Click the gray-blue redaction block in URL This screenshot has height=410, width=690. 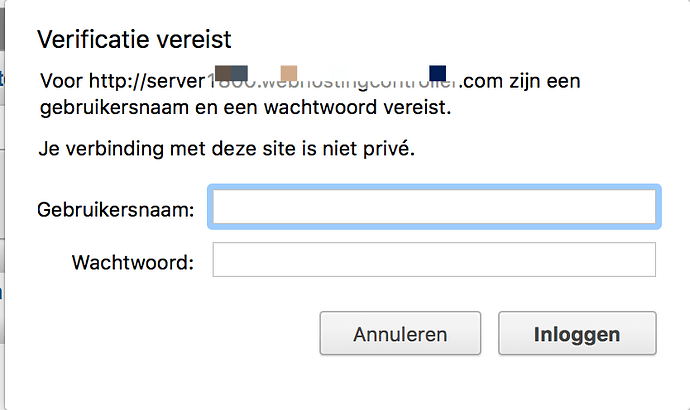239,73
